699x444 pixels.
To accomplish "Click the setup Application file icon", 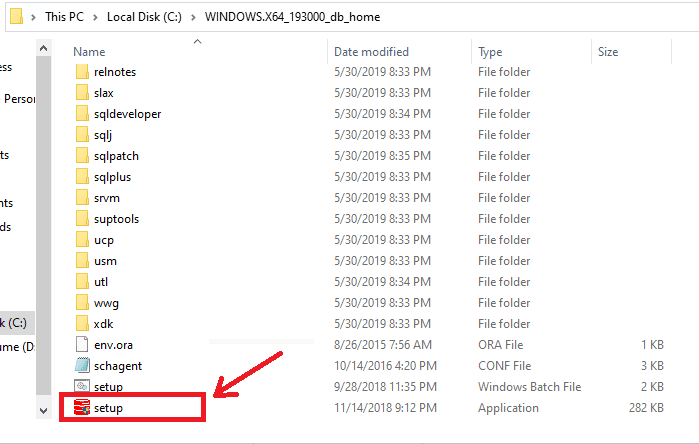I will pos(82,408).
